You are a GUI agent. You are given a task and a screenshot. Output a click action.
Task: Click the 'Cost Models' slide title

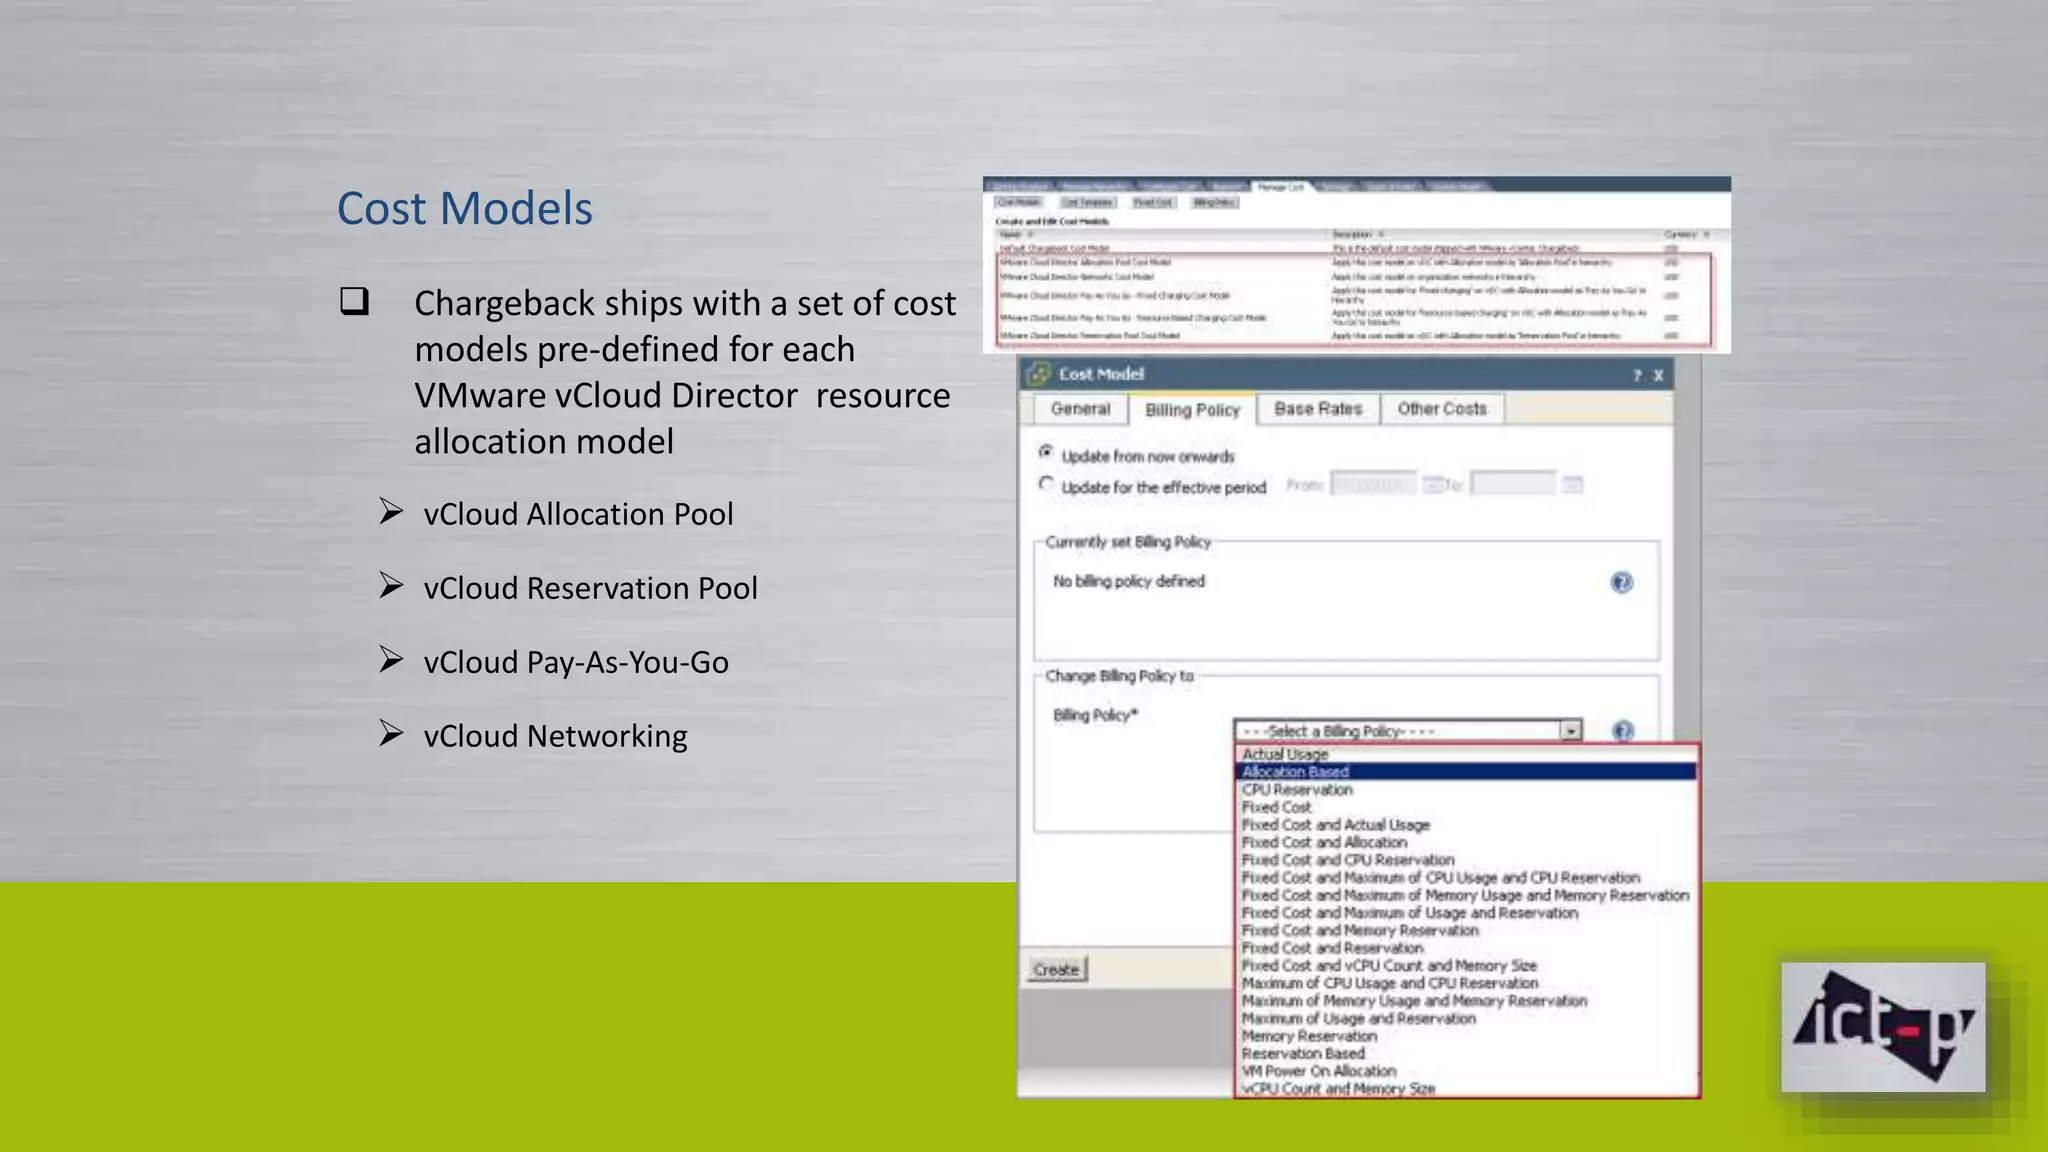[x=465, y=209]
